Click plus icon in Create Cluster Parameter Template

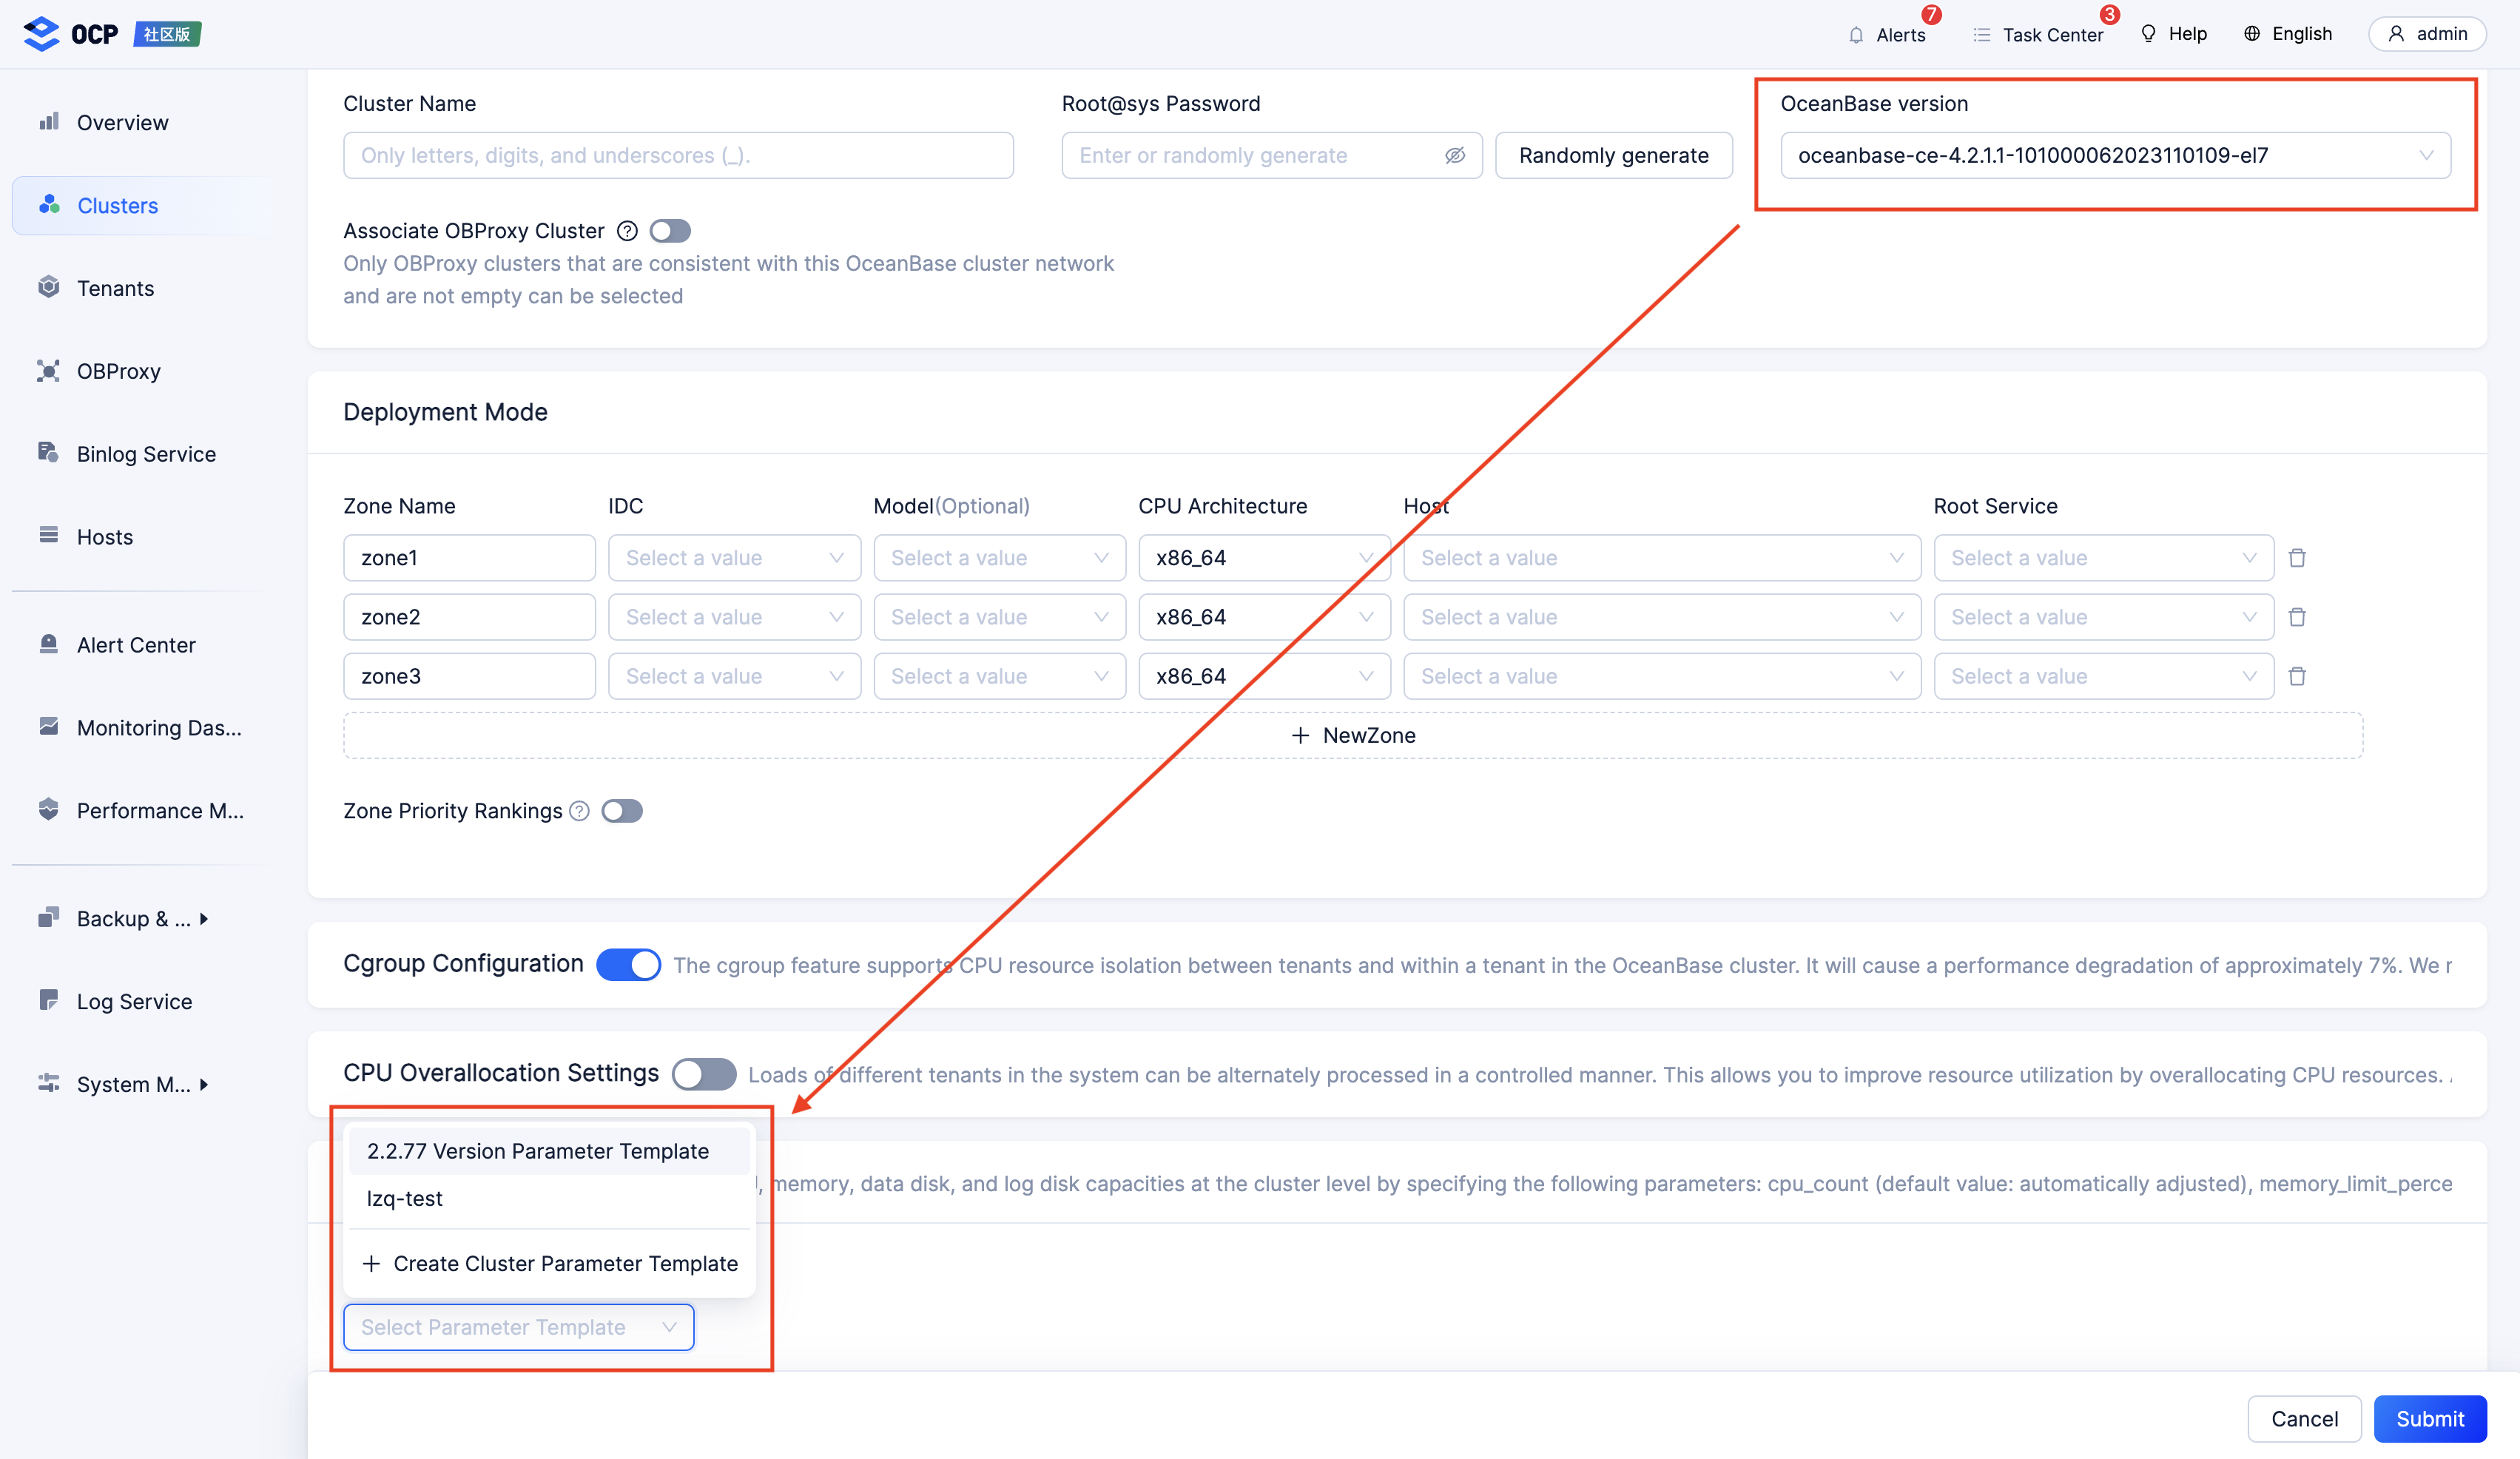pos(371,1263)
